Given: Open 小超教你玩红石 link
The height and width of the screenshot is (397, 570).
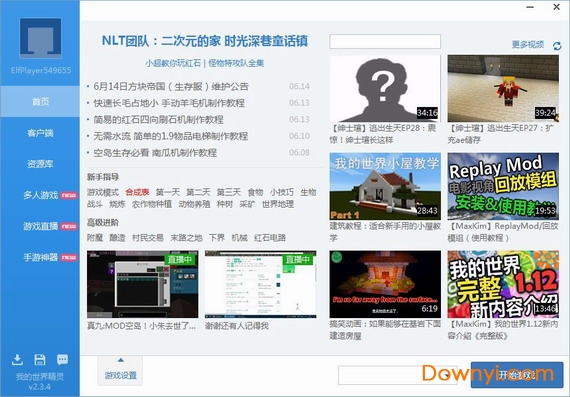Looking at the screenshot, I should pos(173,63).
